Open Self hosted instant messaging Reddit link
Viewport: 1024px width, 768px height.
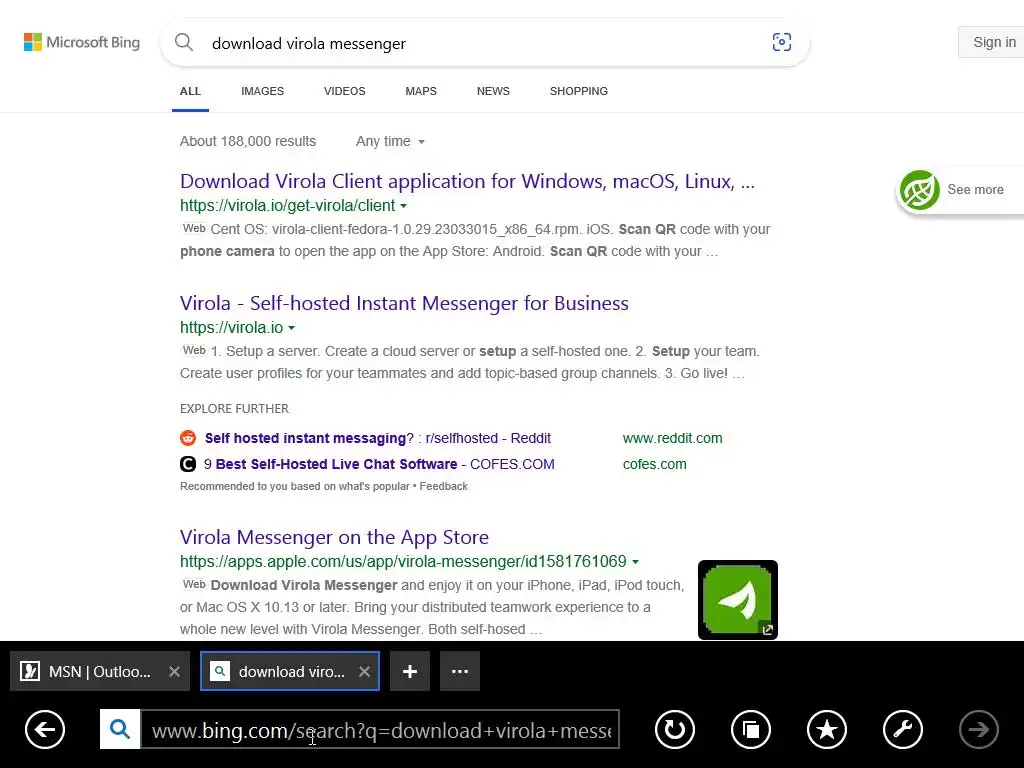pos(377,438)
